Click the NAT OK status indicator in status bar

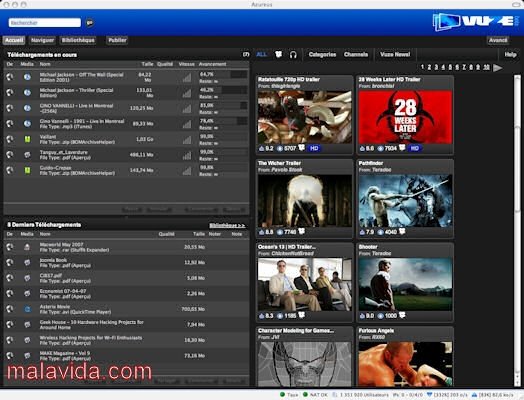[315, 395]
